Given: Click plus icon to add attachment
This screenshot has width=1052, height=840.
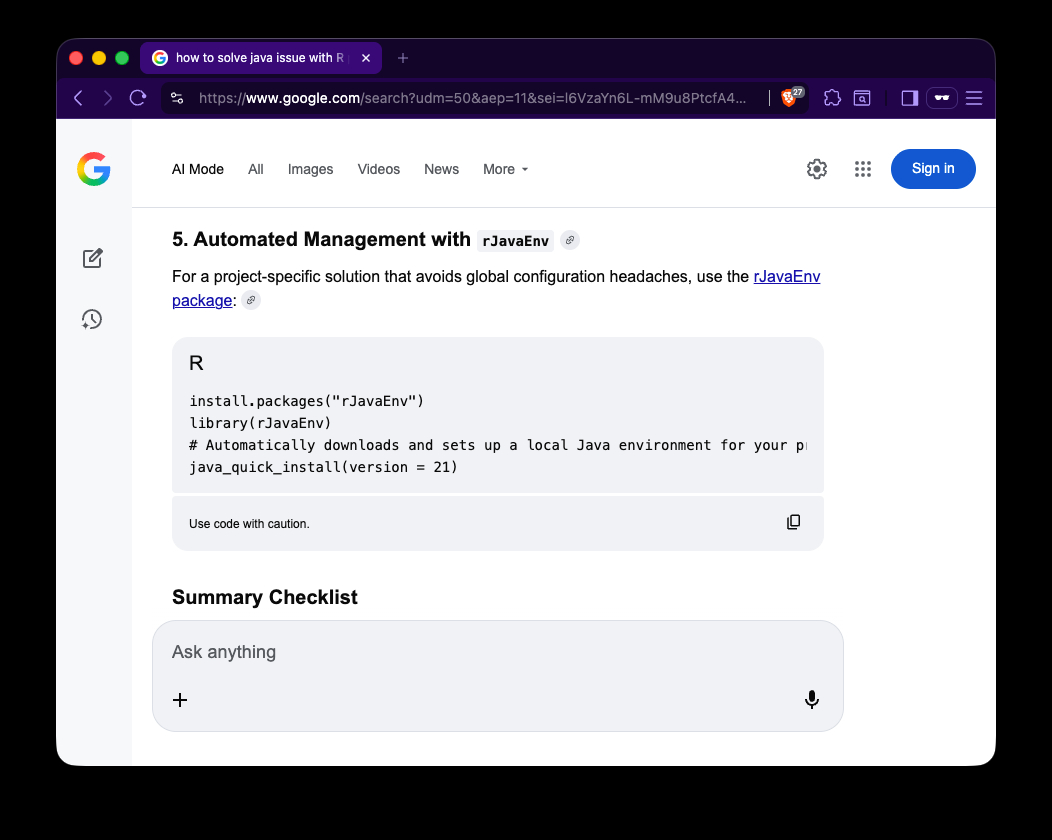Looking at the screenshot, I should [x=180, y=700].
